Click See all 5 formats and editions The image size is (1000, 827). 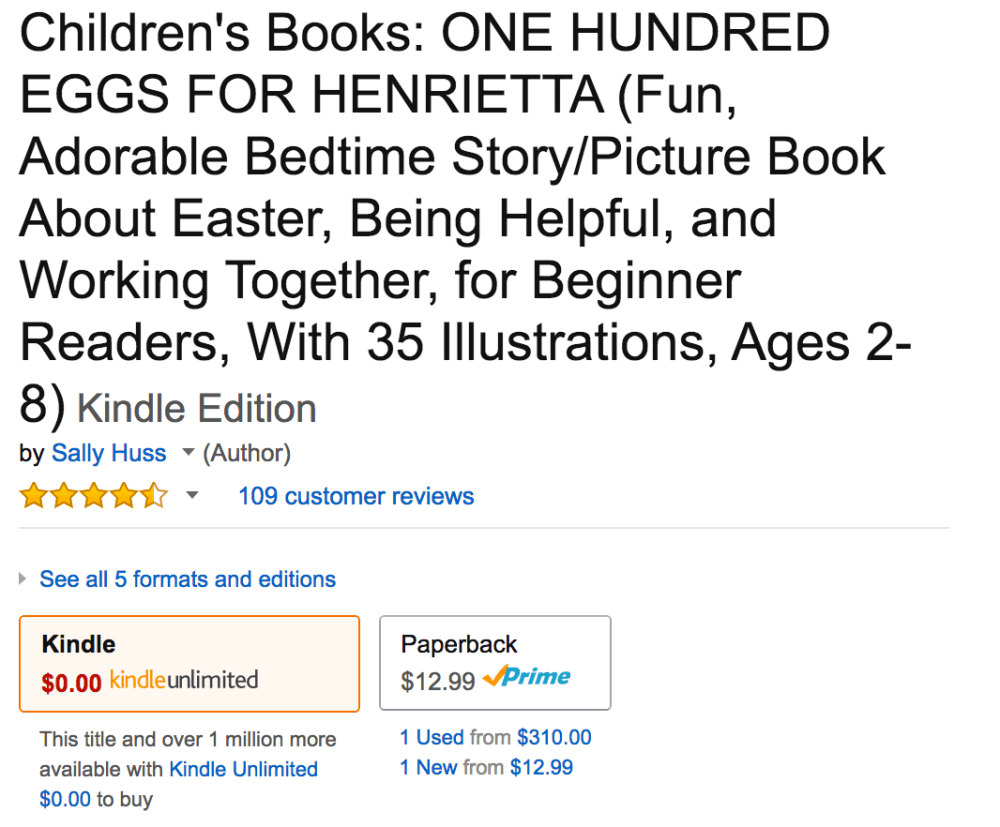[187, 579]
